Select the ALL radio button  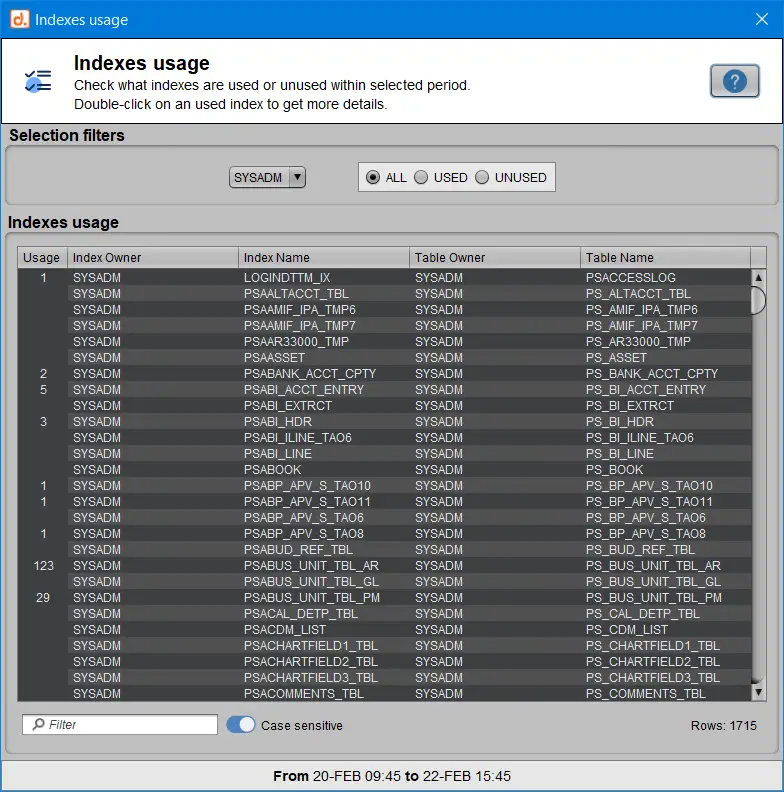click(x=373, y=177)
